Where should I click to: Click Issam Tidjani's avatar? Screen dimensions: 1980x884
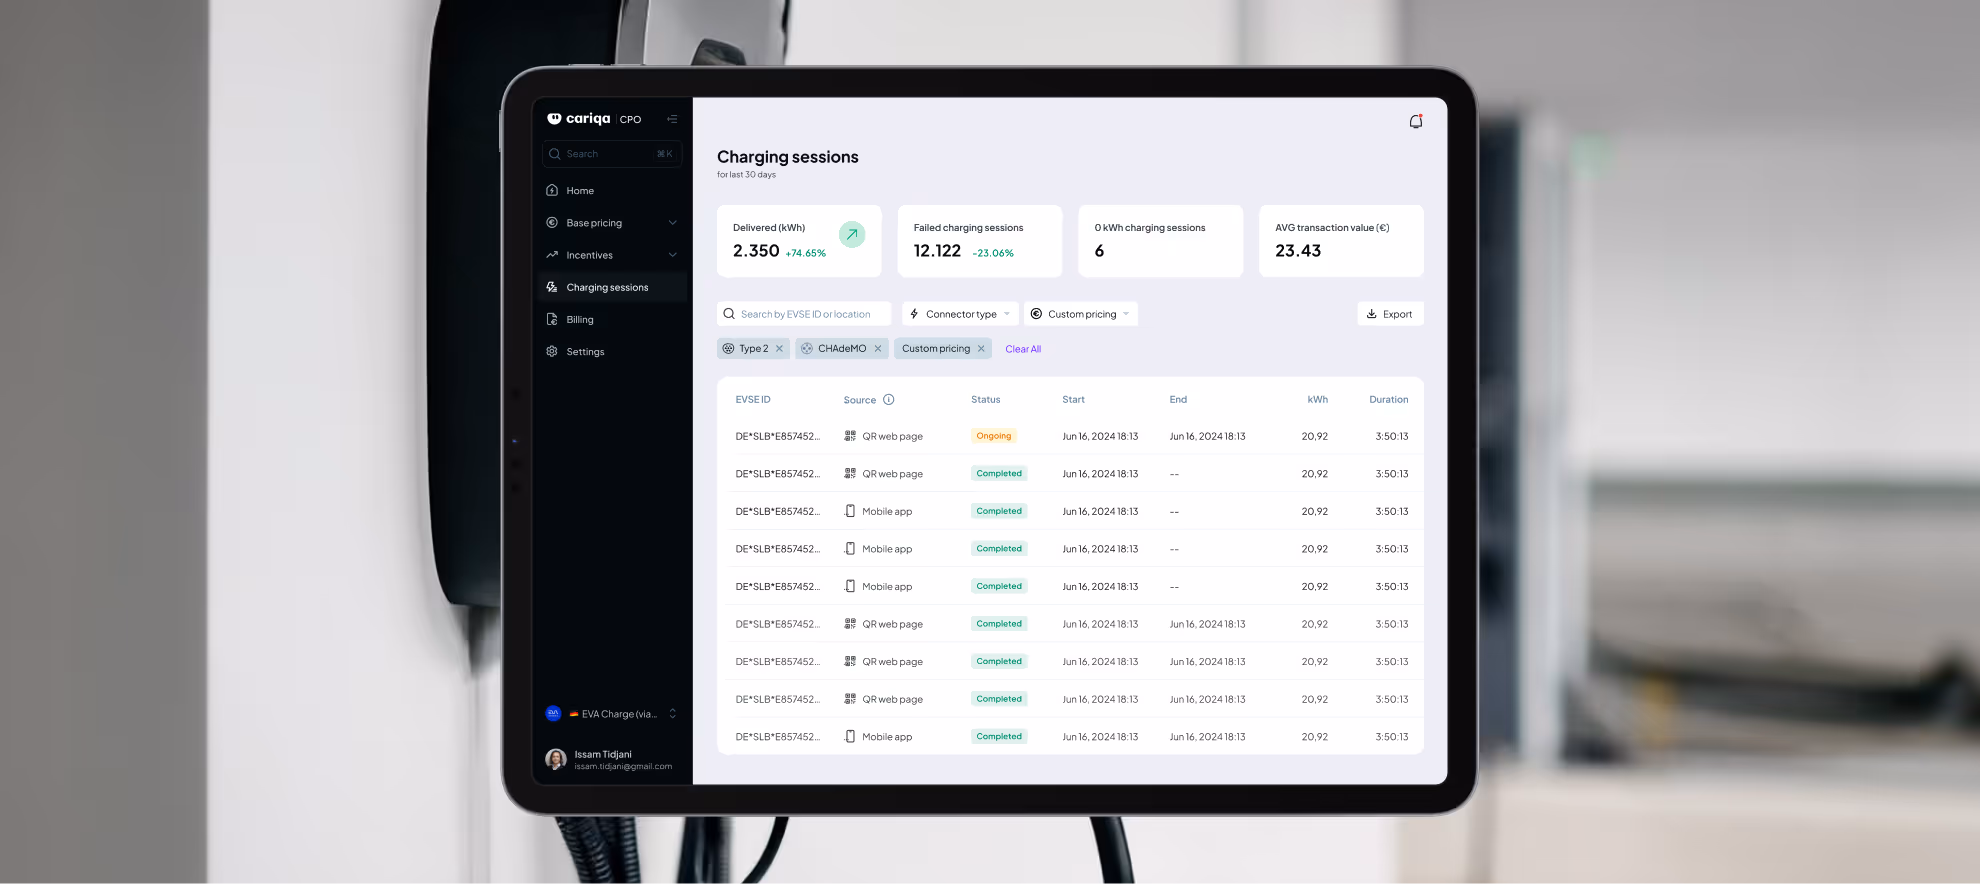(556, 759)
